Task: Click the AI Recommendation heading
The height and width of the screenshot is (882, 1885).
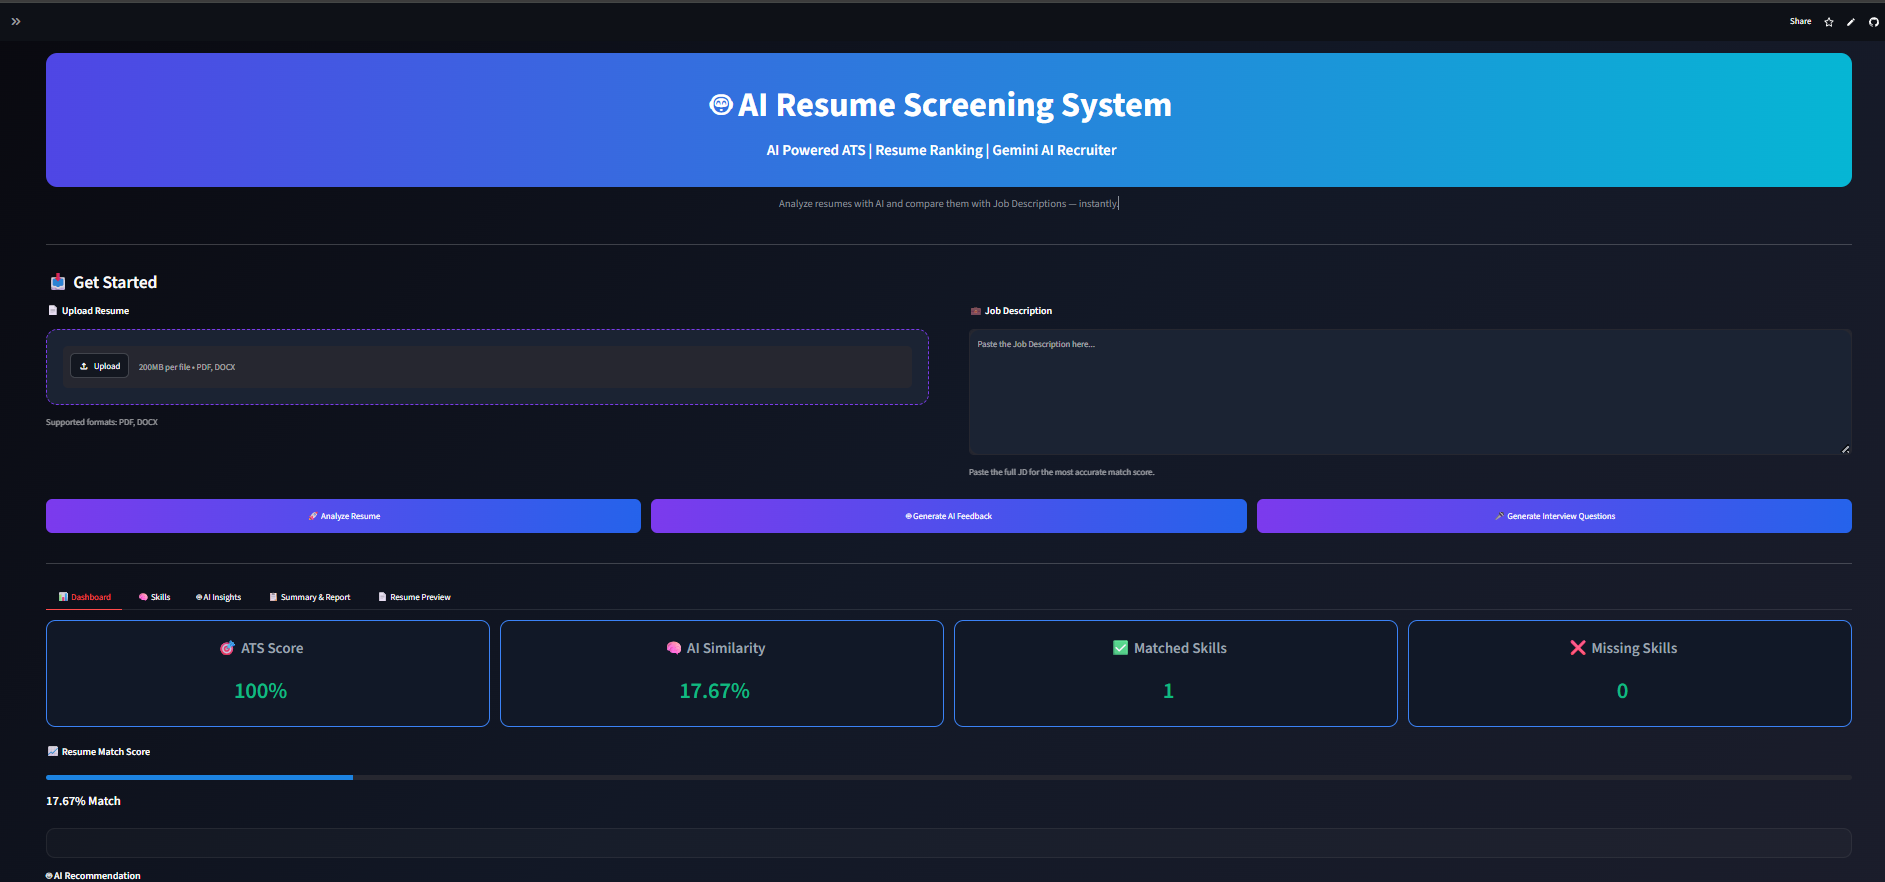Action: [93, 876]
